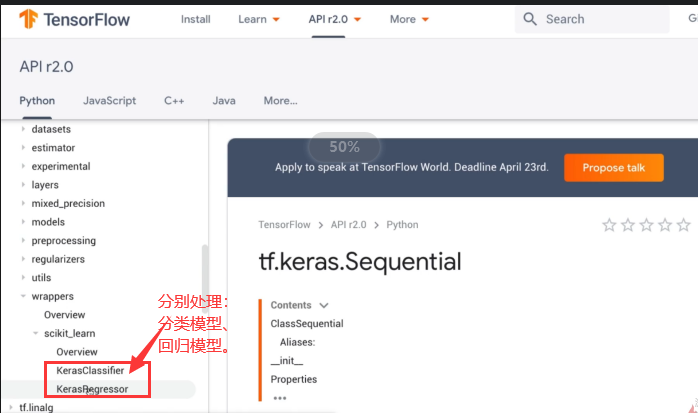
Task: Jump to __init__ section
Action: pyautogui.click(x=287, y=360)
